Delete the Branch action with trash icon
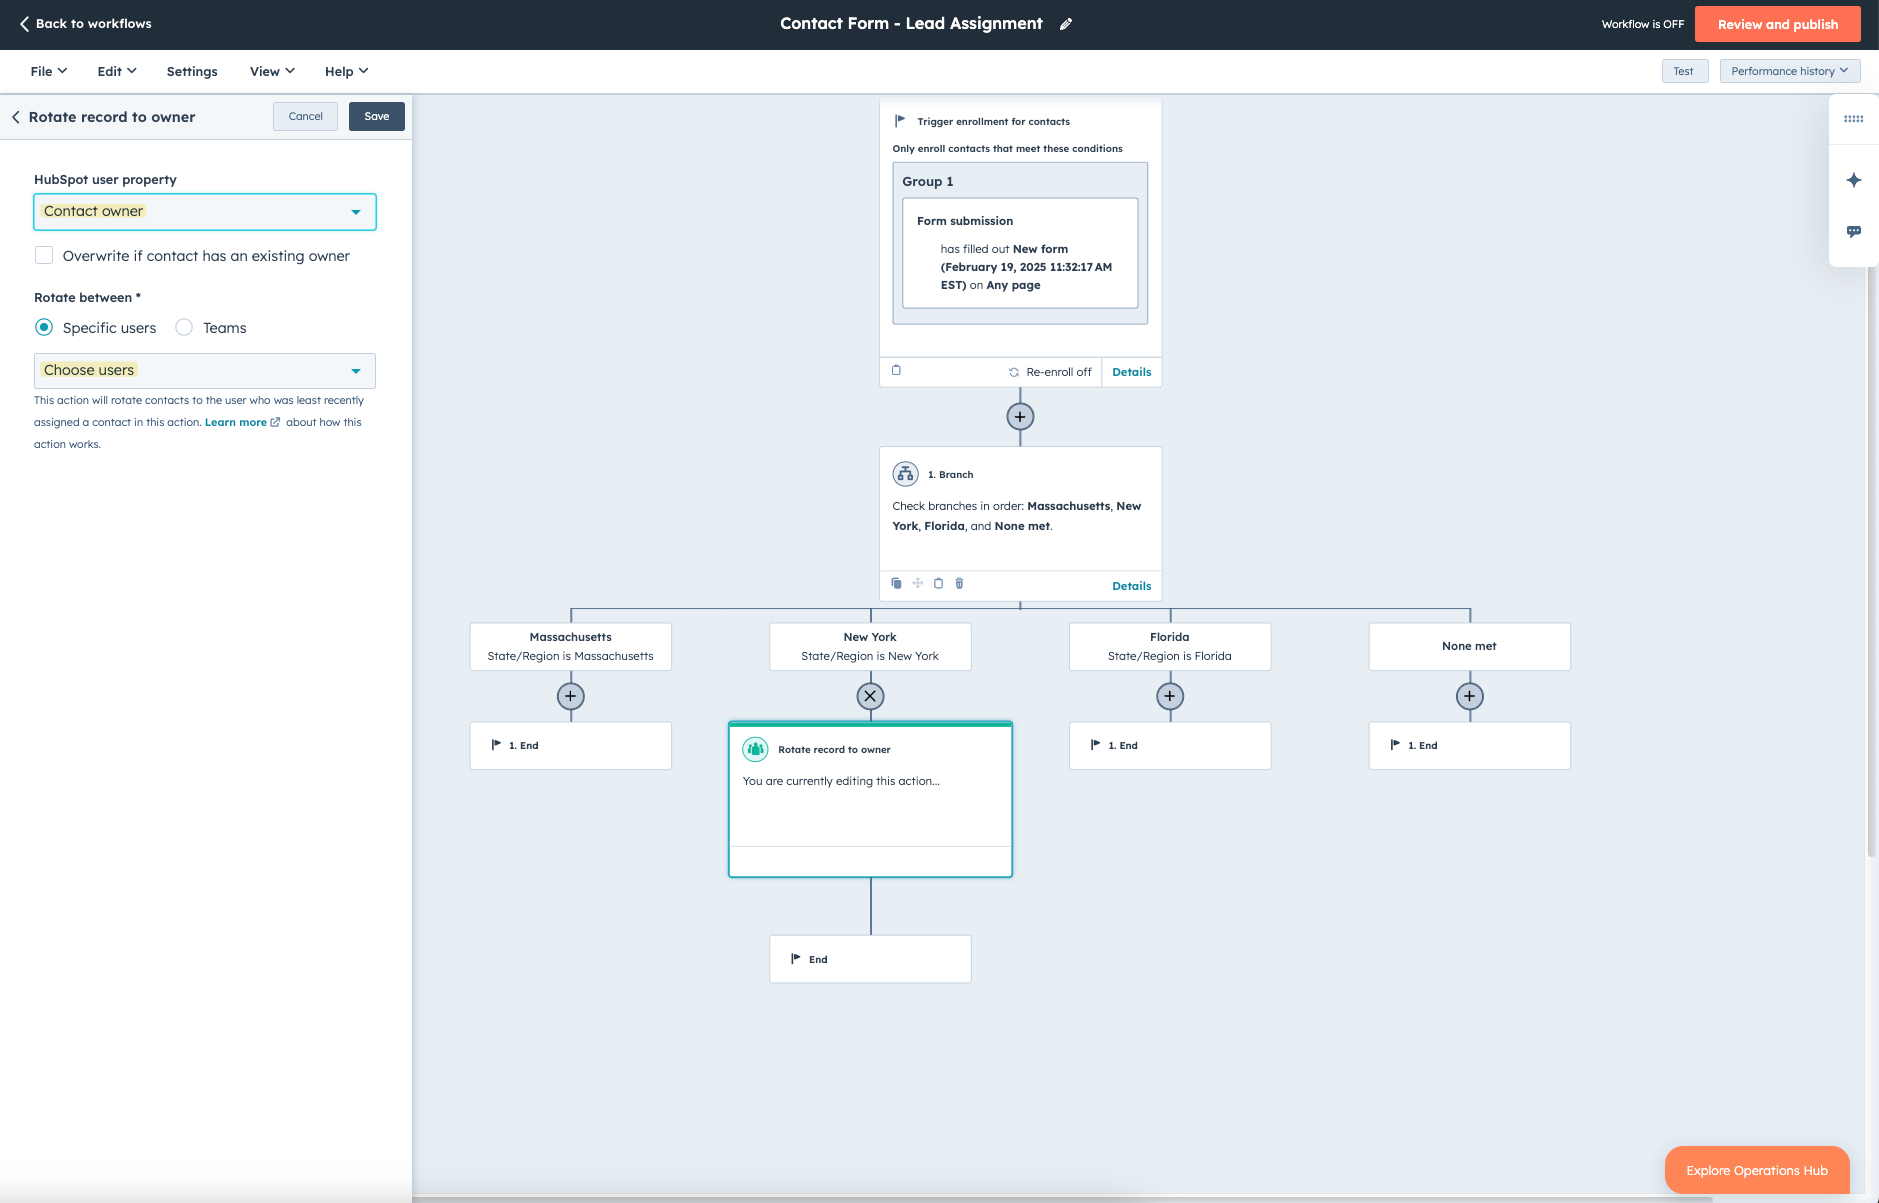This screenshot has width=1879, height=1203. pyautogui.click(x=959, y=583)
